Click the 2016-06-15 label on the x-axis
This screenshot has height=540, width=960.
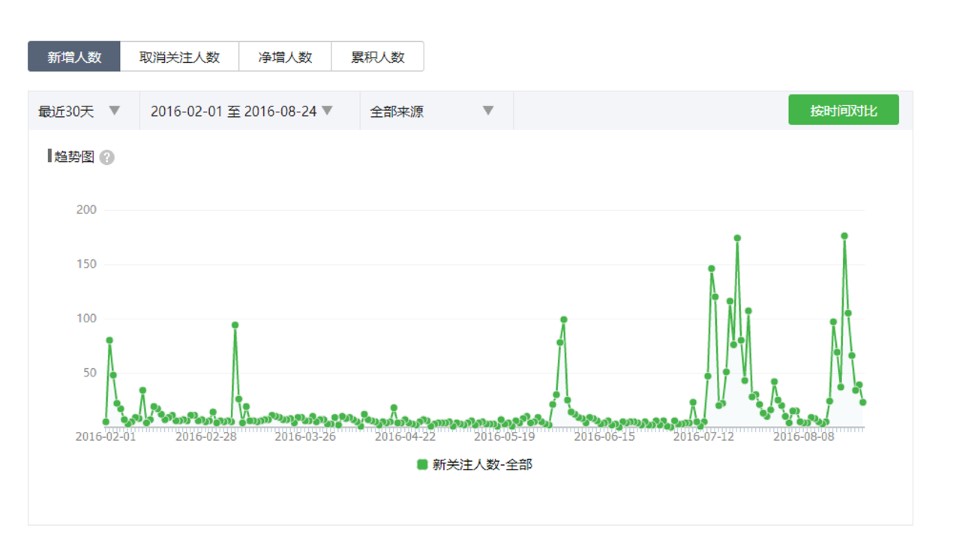[x=605, y=437]
